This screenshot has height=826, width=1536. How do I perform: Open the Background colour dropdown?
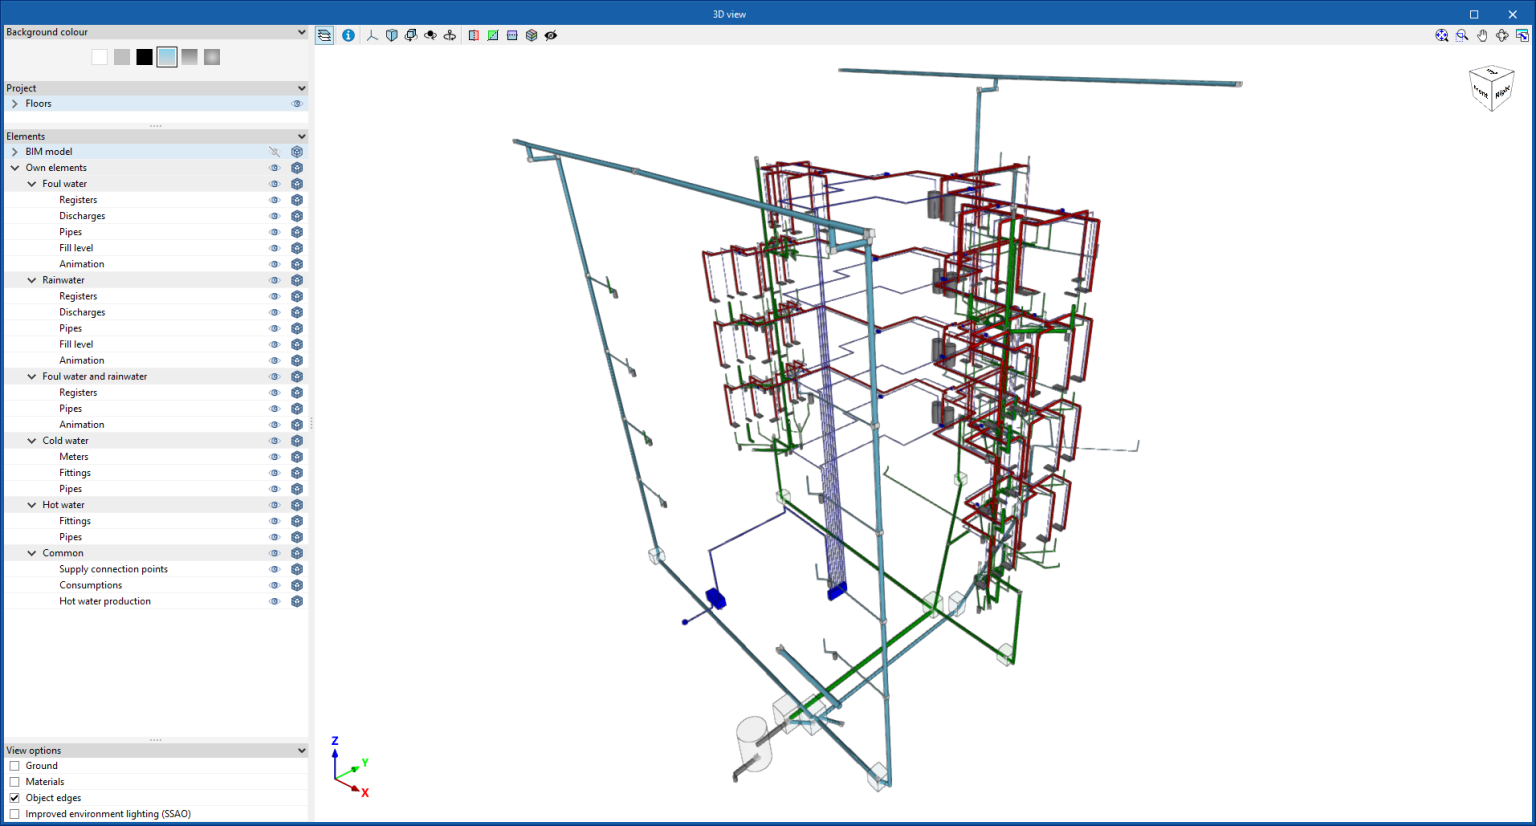click(x=300, y=31)
